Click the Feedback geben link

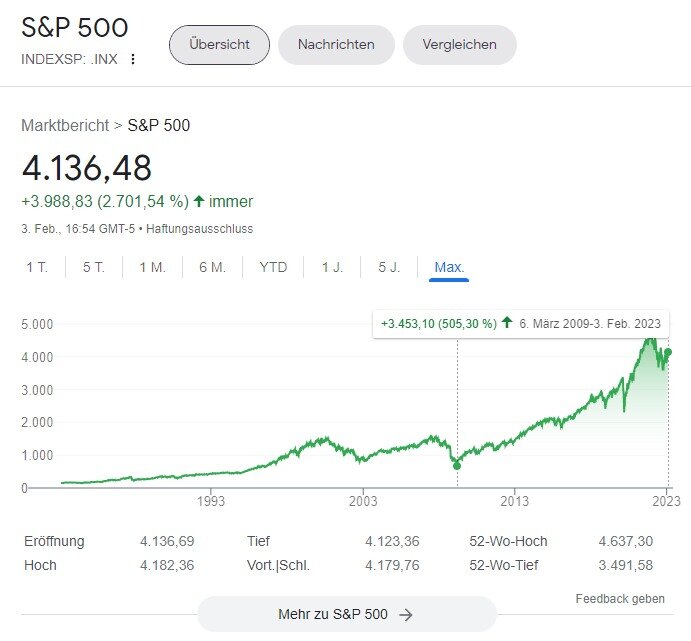coord(620,598)
